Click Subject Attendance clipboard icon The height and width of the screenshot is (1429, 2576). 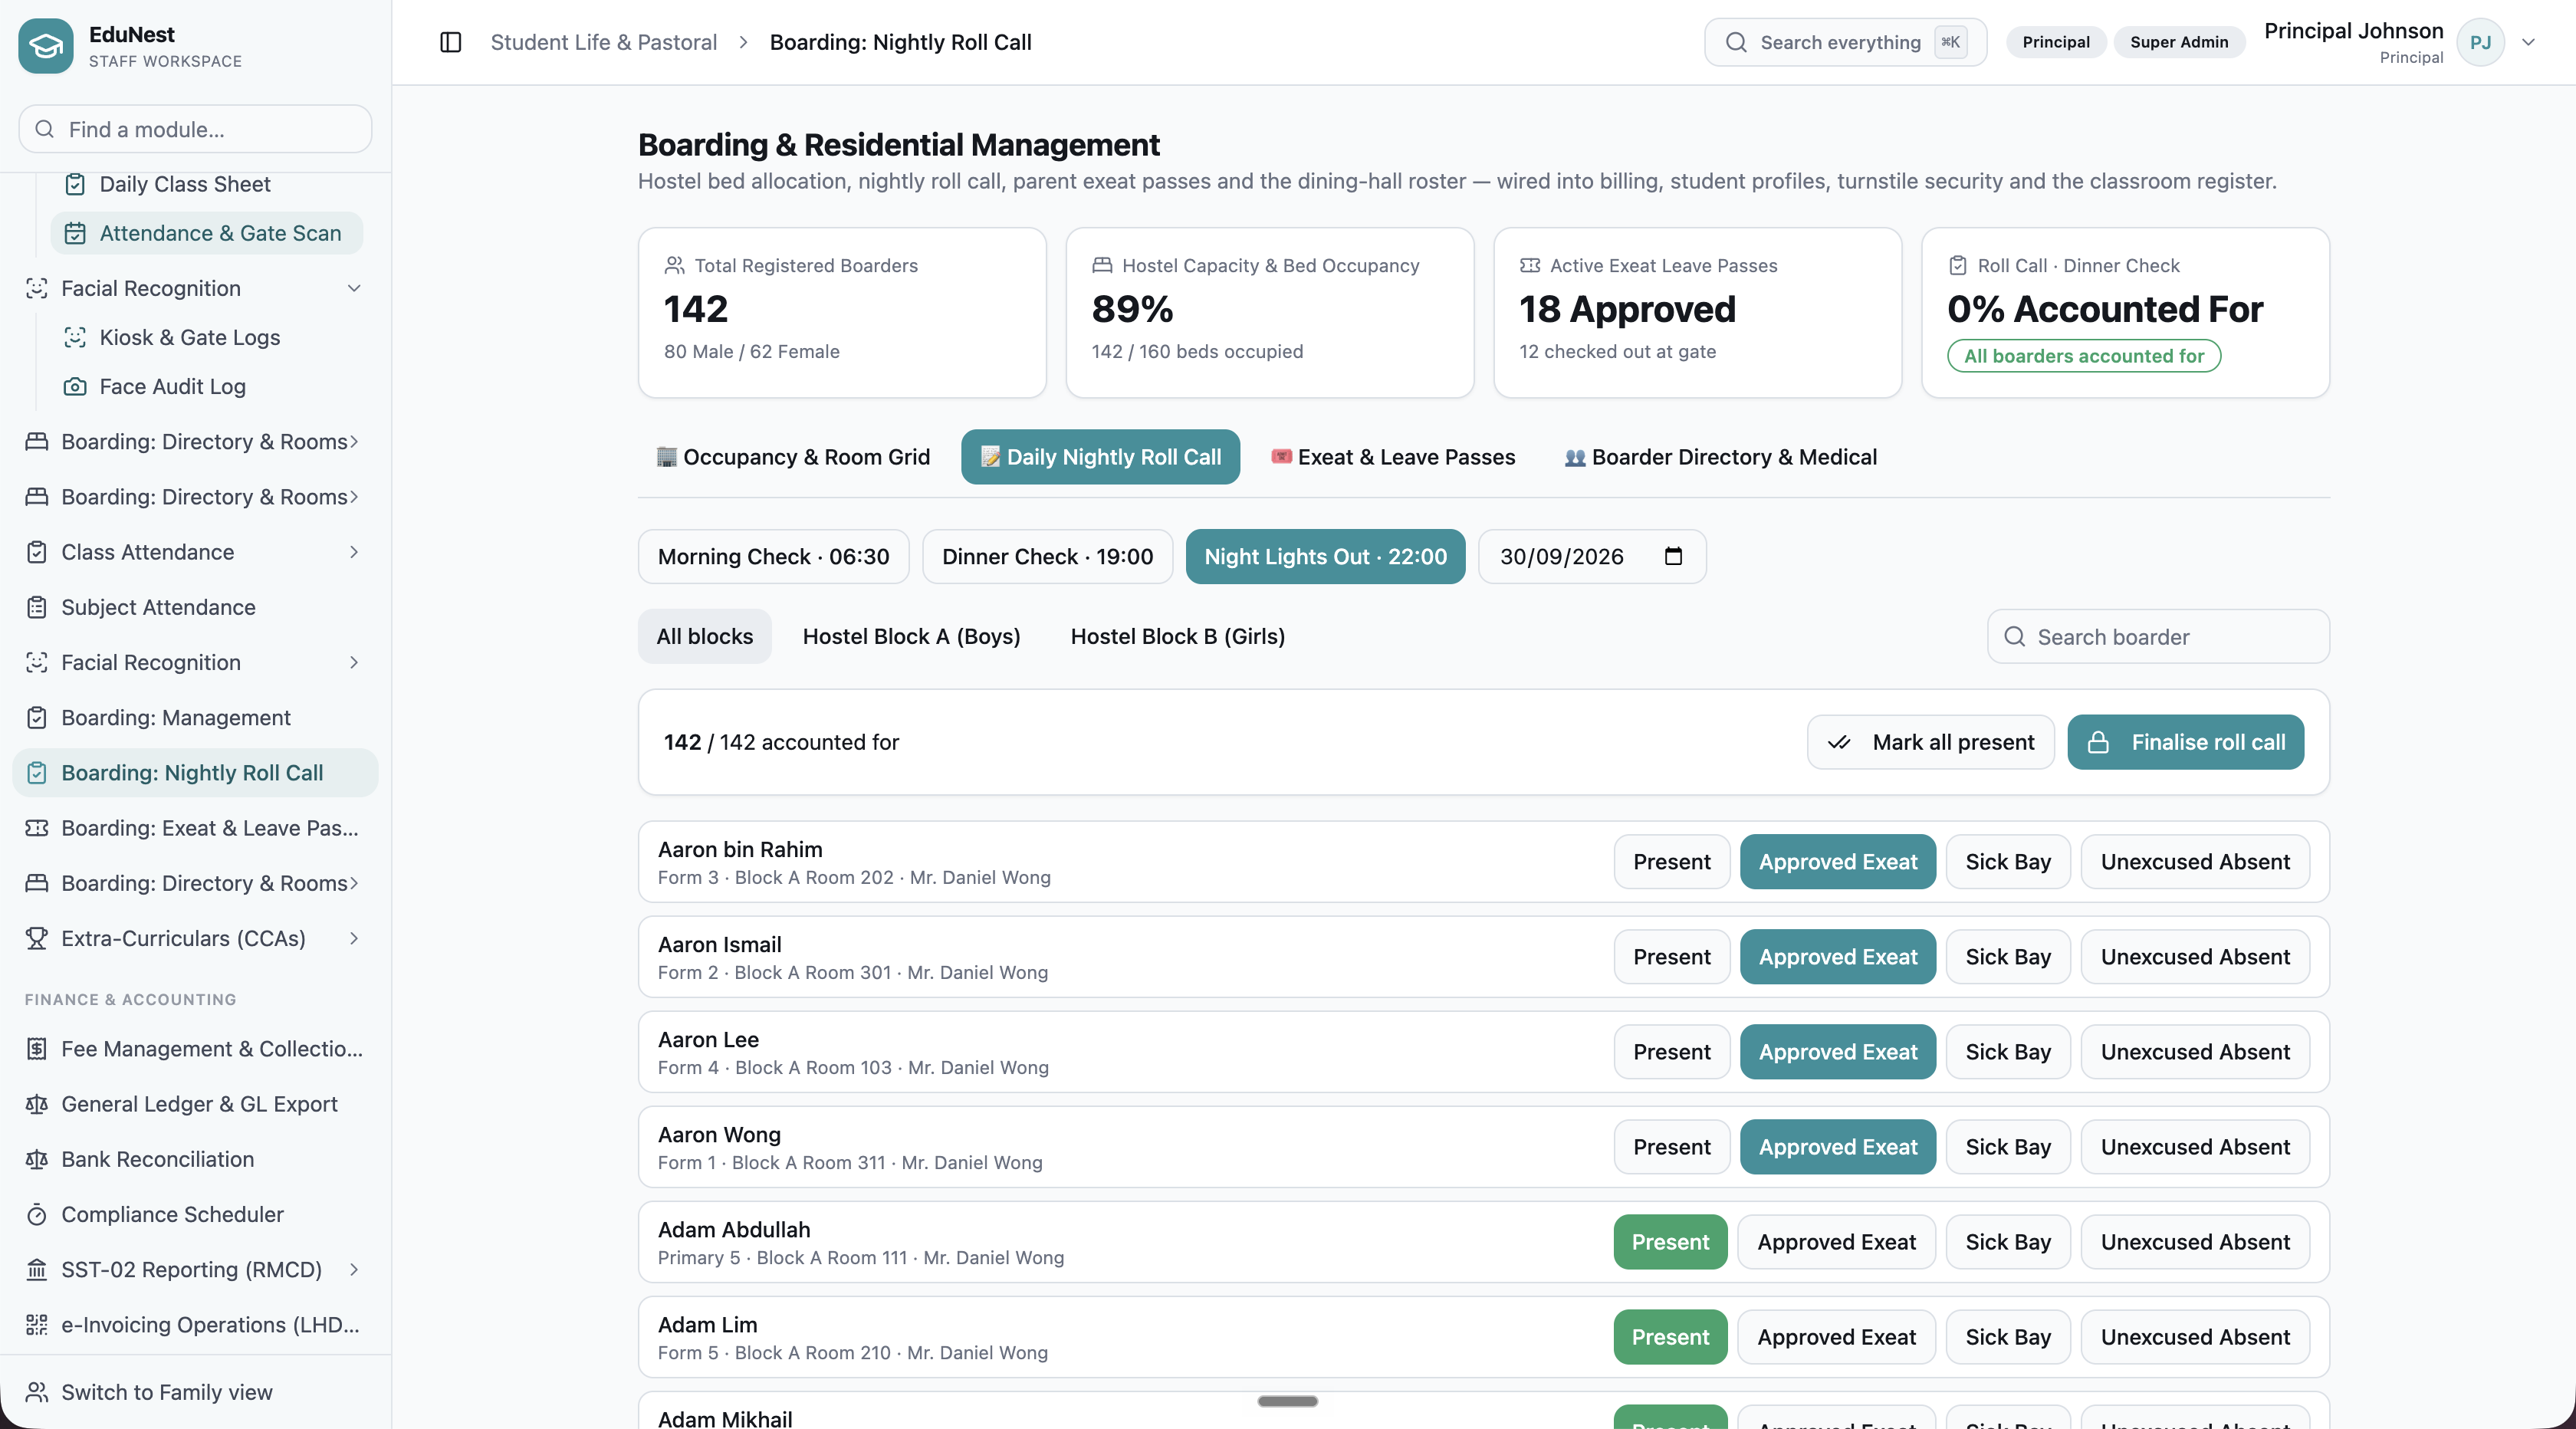[x=37, y=607]
